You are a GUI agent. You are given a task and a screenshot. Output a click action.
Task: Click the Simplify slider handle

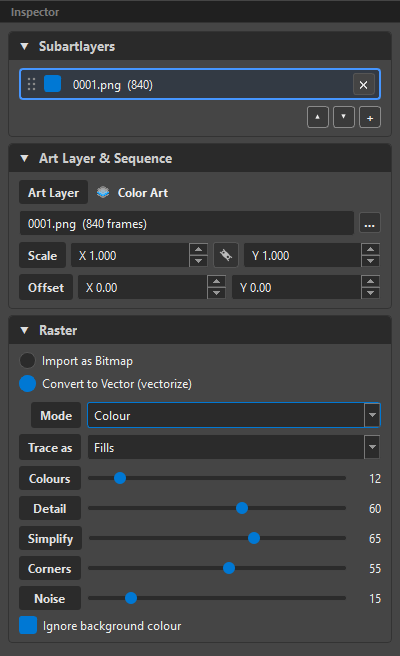pos(254,538)
